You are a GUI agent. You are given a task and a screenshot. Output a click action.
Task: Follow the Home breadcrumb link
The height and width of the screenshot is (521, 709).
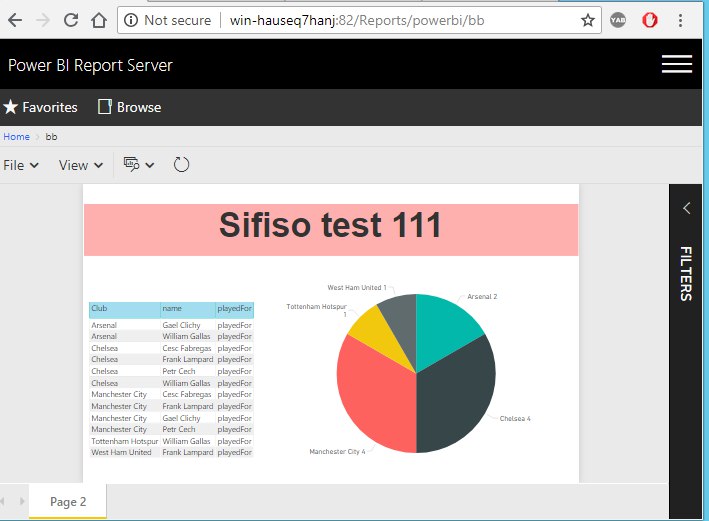point(16,137)
